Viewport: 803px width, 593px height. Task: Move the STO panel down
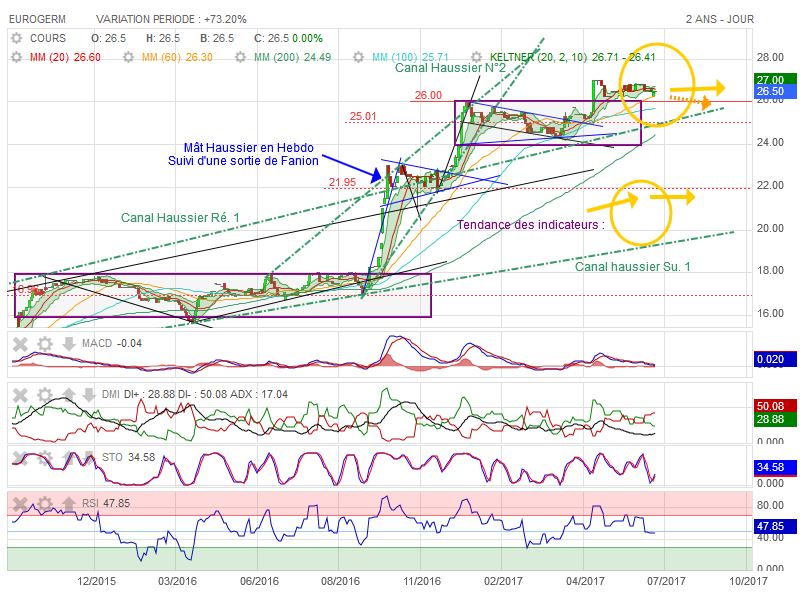(x=89, y=457)
